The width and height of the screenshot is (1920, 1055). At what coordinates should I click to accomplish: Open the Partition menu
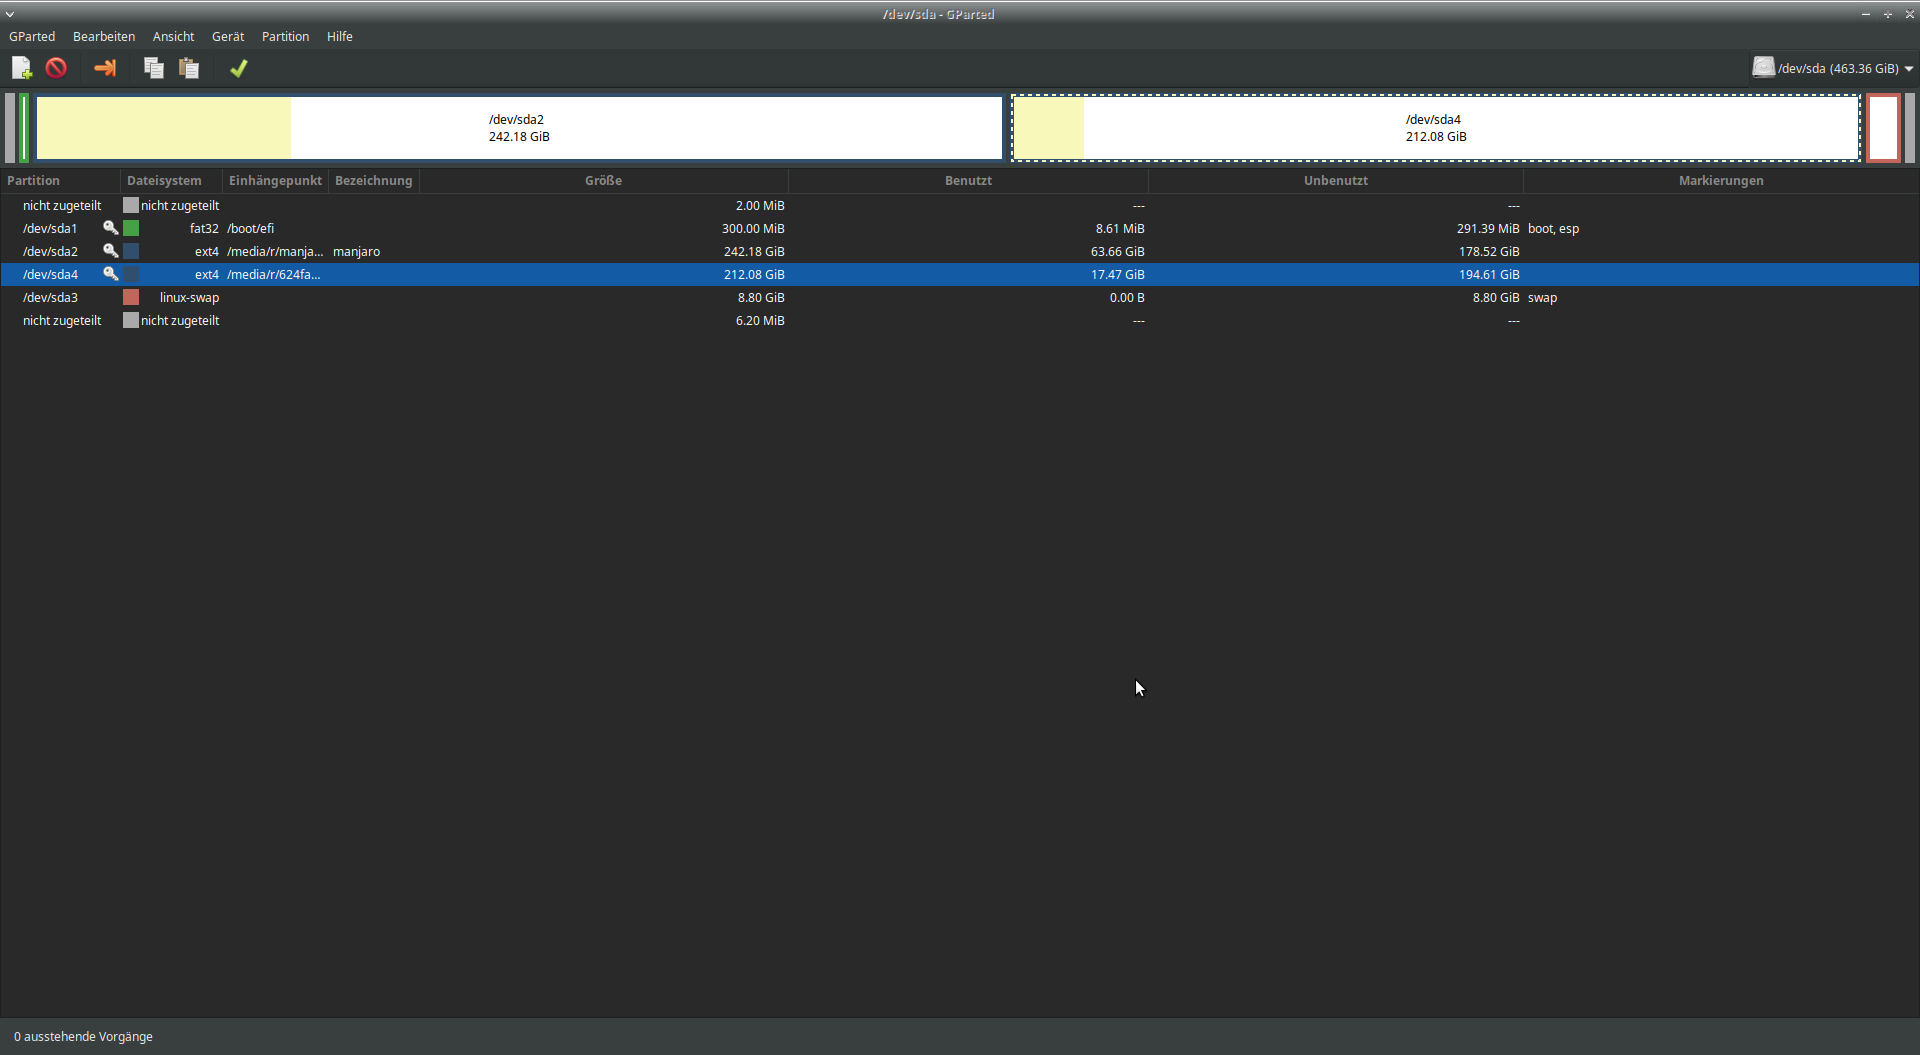pos(285,36)
